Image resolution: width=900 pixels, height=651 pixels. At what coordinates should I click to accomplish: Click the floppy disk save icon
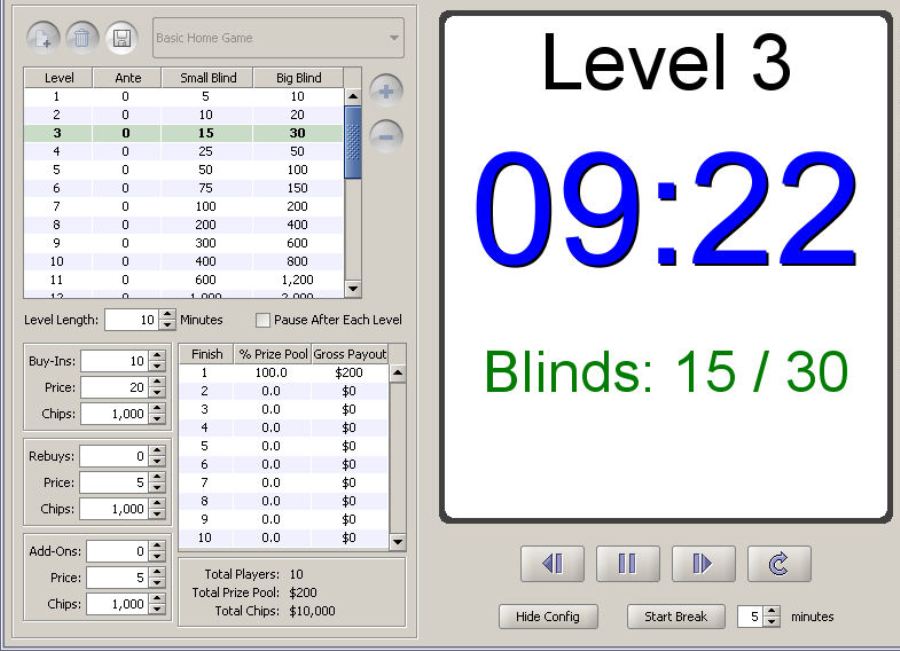click(121, 39)
